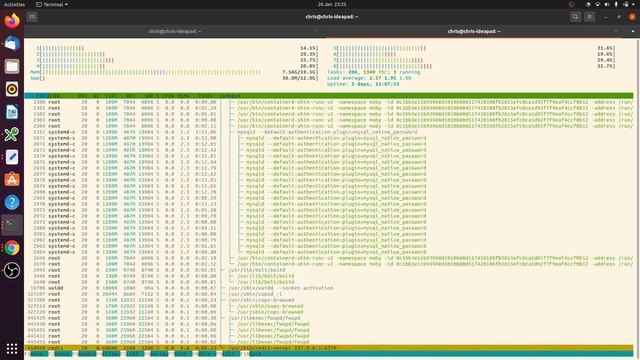Screen dimensions: 640x360
Task: Open OBS Studio from the dock
Action: [12, 270]
